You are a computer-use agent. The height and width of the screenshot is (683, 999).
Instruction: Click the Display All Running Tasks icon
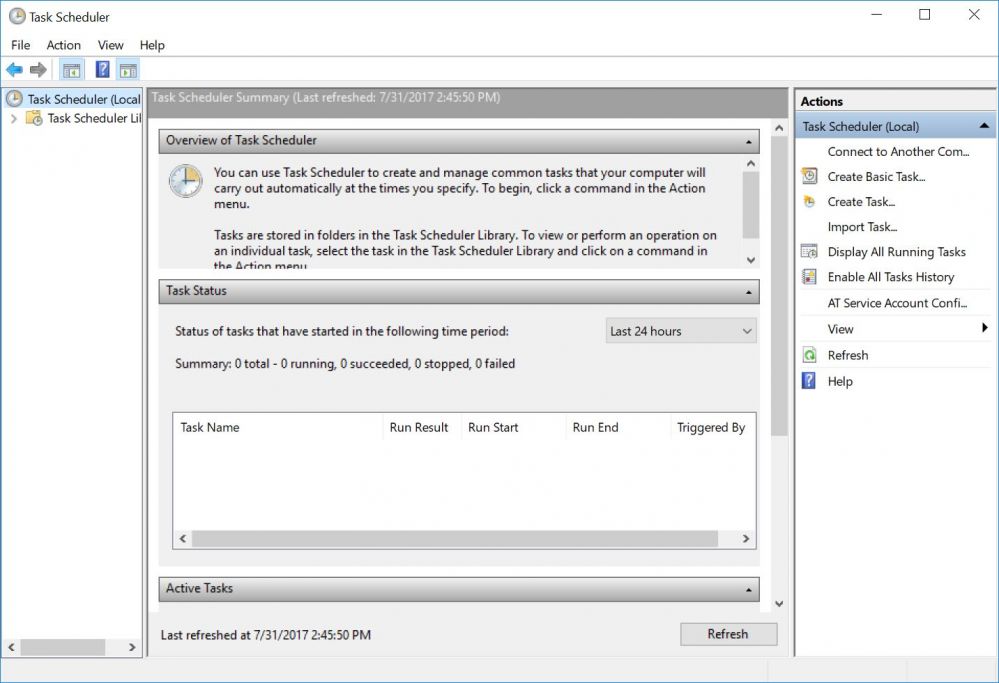(x=810, y=252)
